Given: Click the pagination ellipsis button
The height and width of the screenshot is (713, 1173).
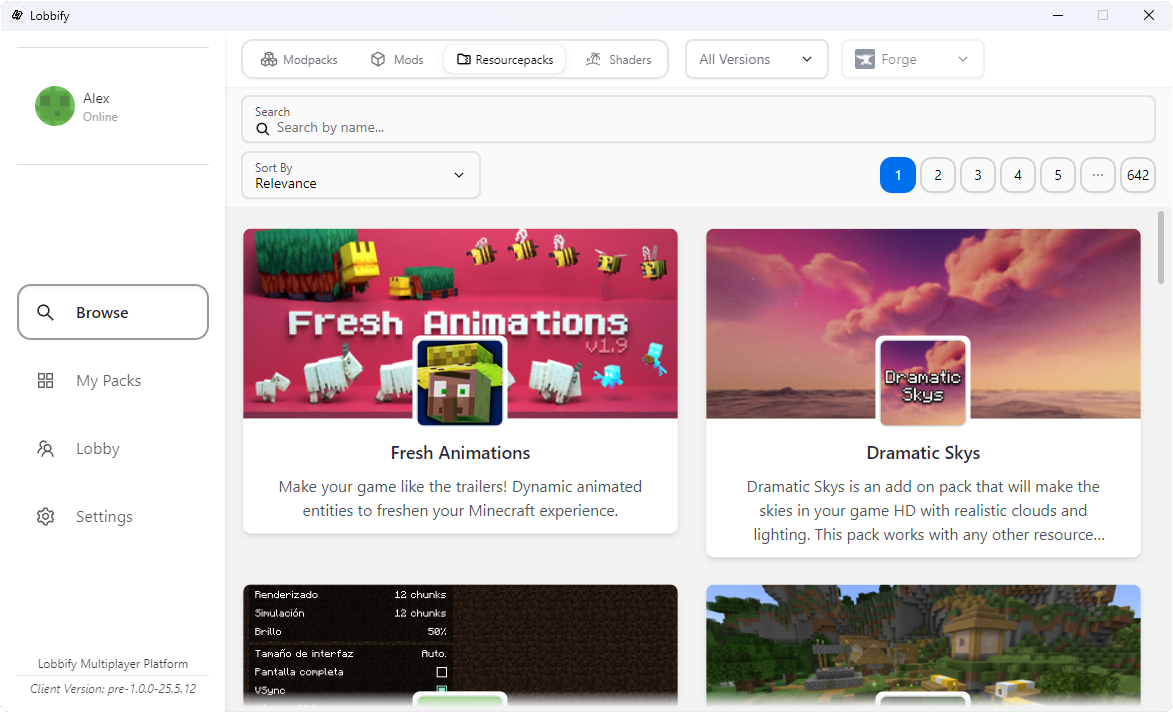Looking at the screenshot, I should 1097,175.
